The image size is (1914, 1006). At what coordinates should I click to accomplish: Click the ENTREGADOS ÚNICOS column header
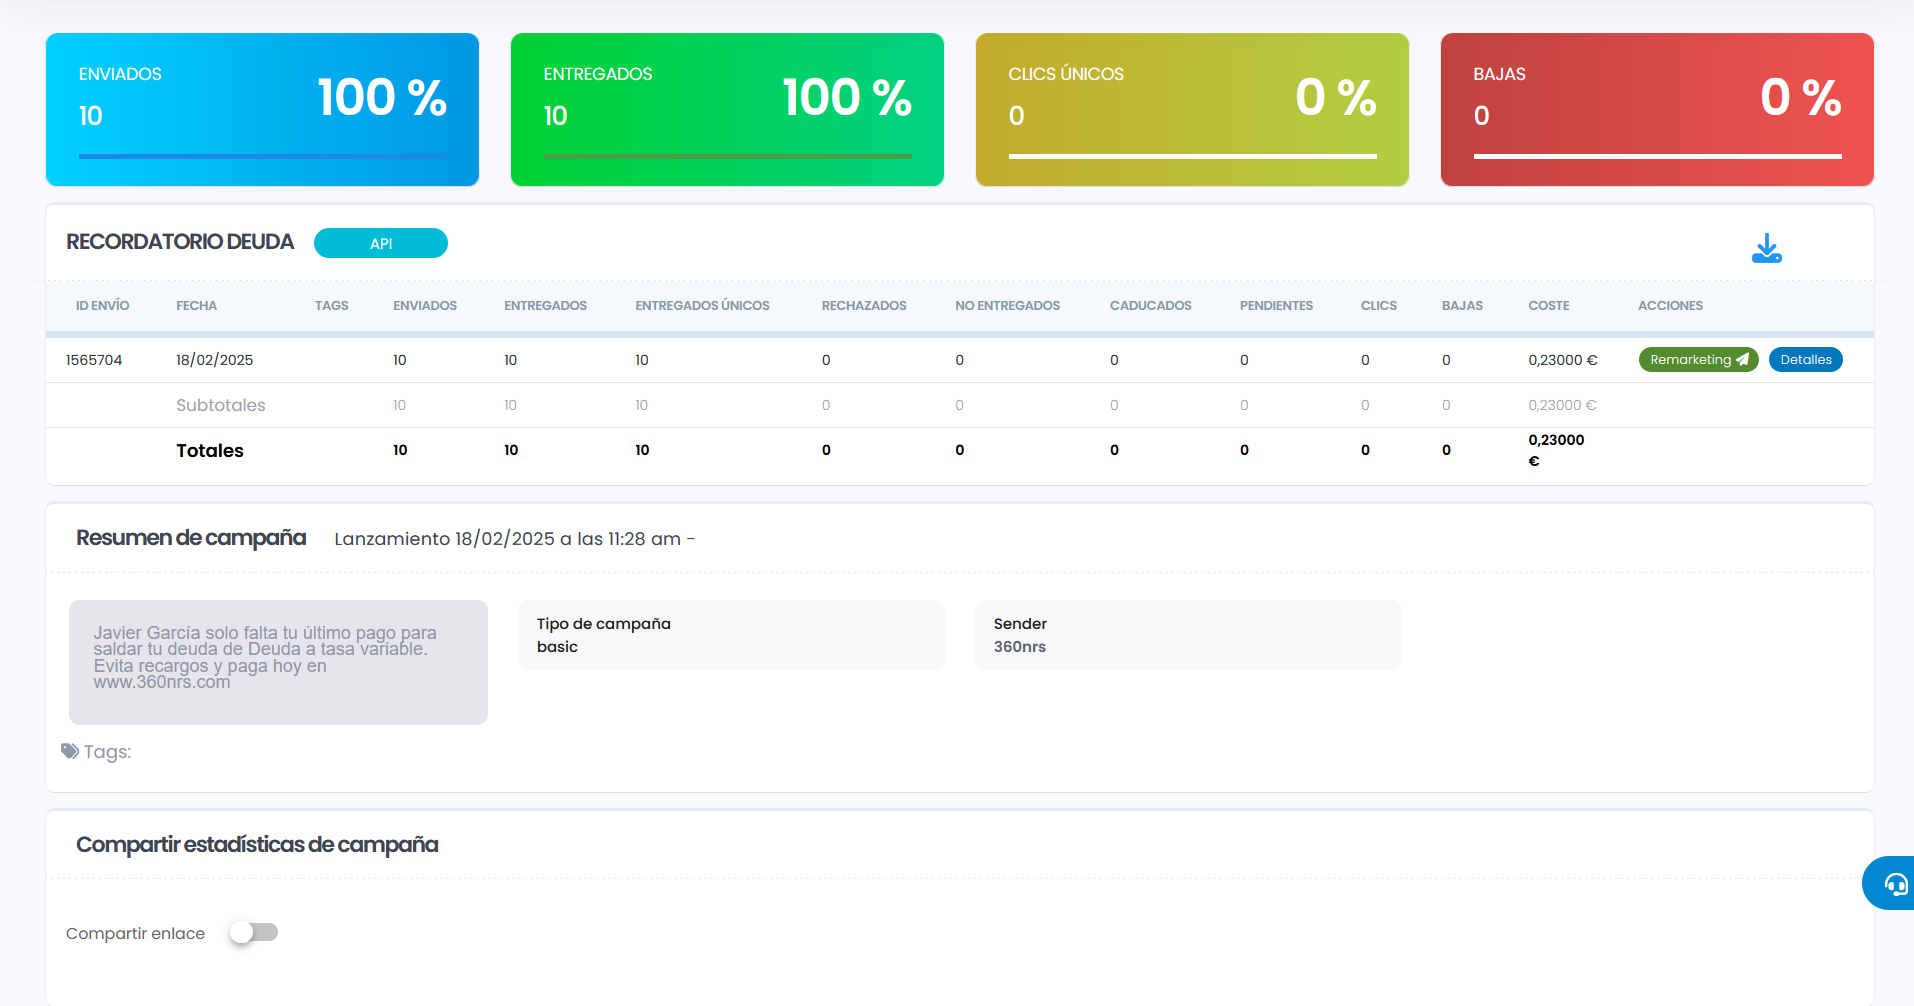[x=702, y=306]
